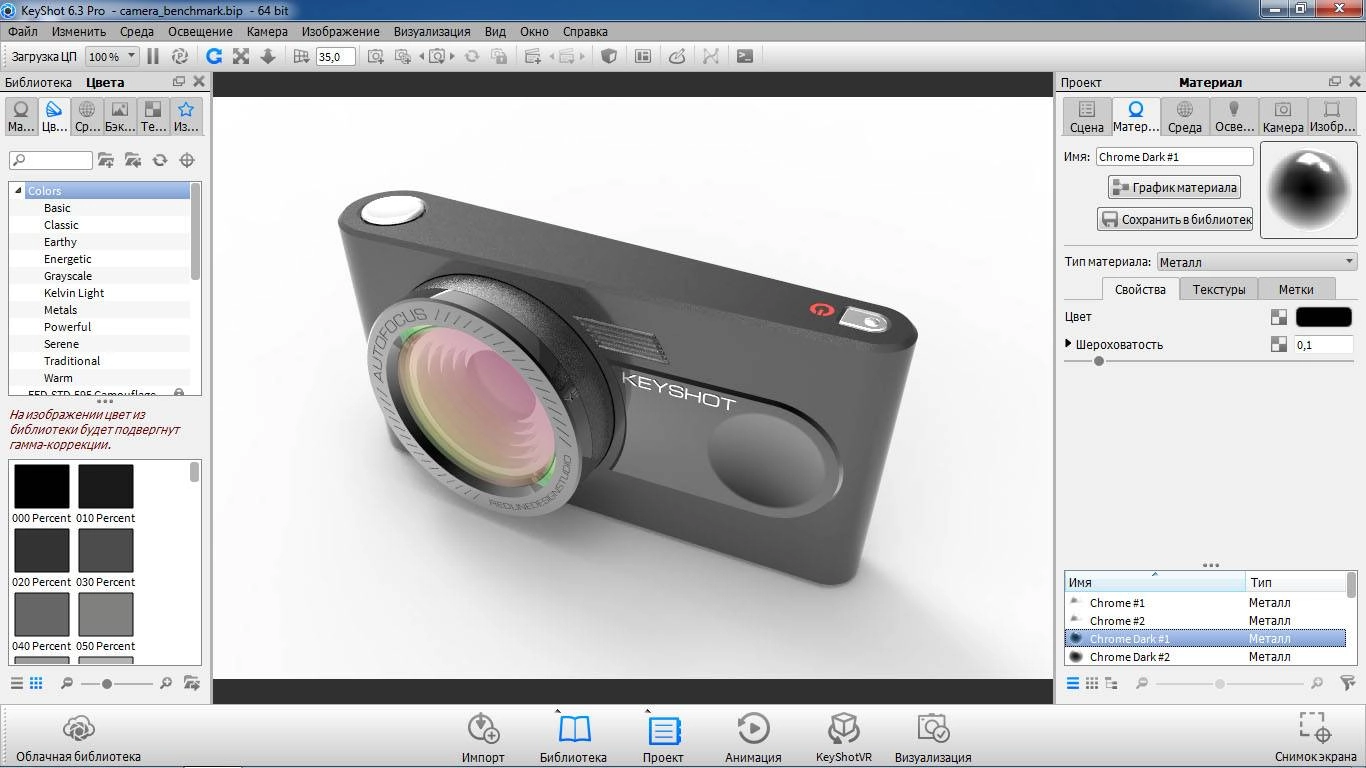
Task: Click the Импорт icon
Action: (x=483, y=738)
